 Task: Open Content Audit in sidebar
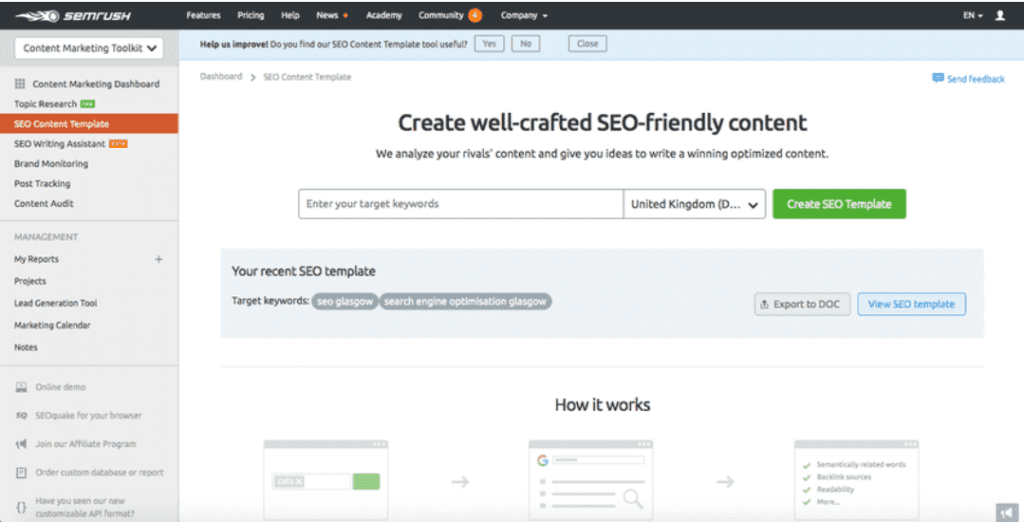pyautogui.click(x=44, y=204)
